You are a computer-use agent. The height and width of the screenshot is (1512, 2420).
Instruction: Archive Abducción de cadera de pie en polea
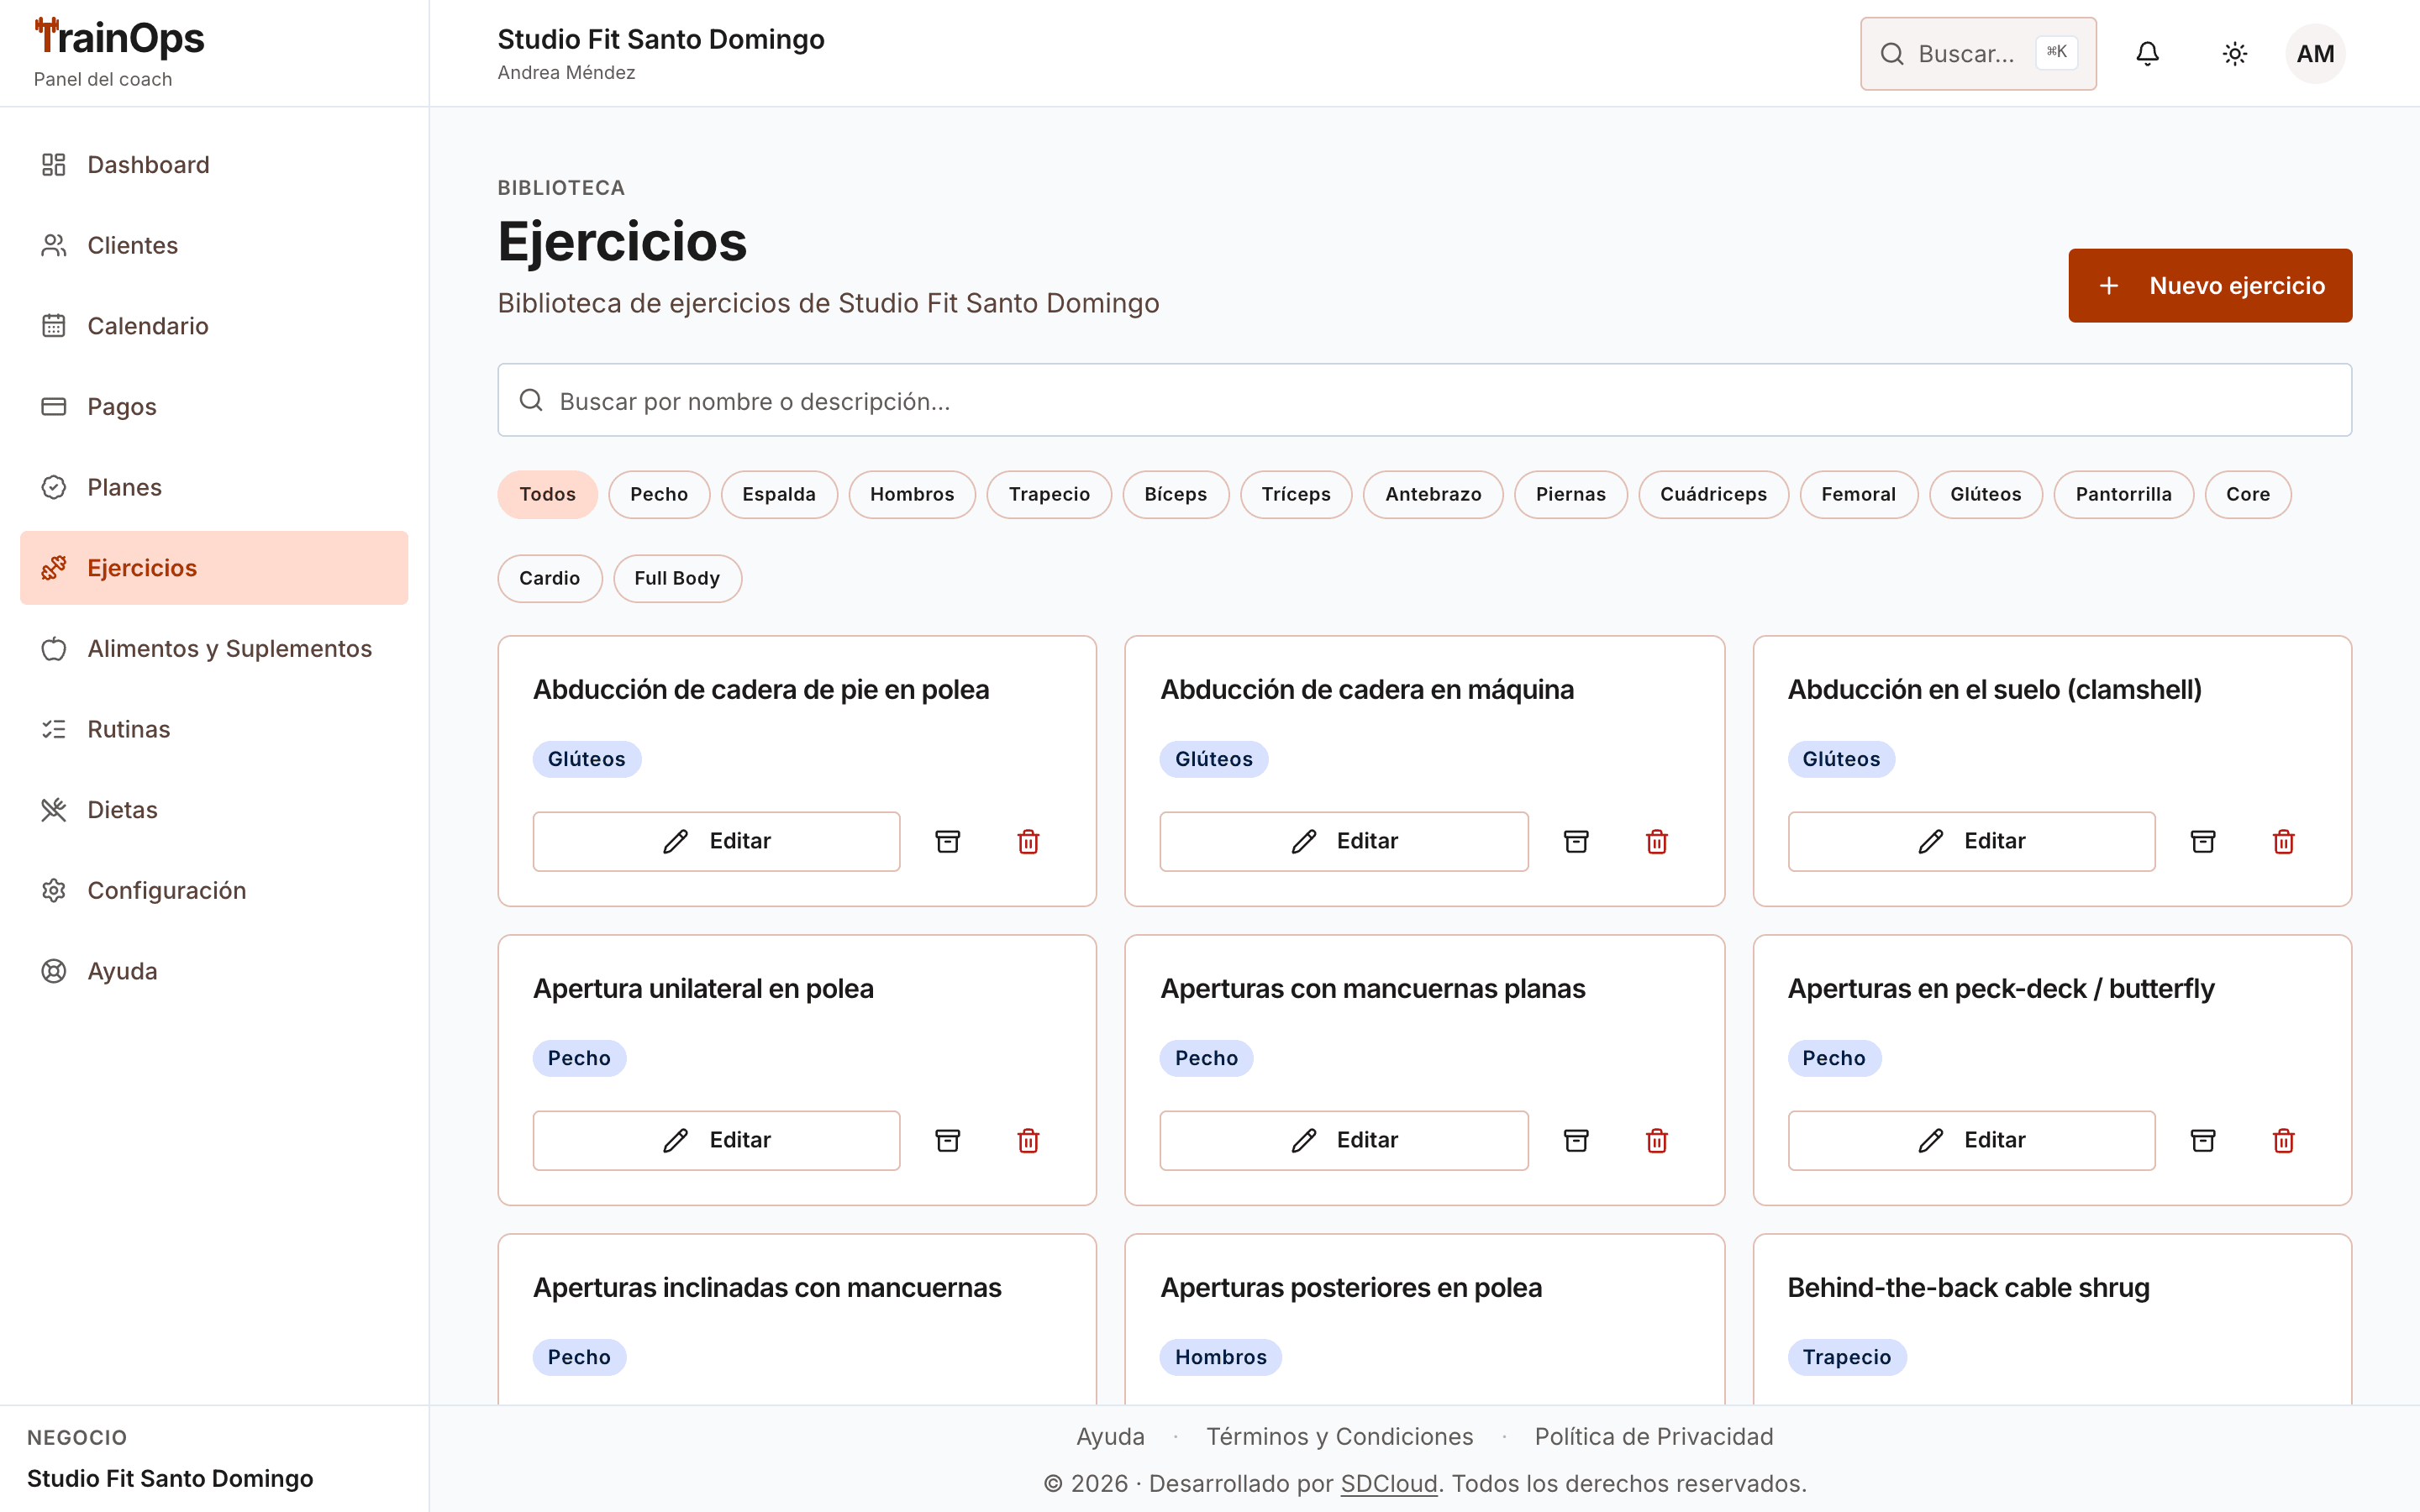pyautogui.click(x=948, y=841)
